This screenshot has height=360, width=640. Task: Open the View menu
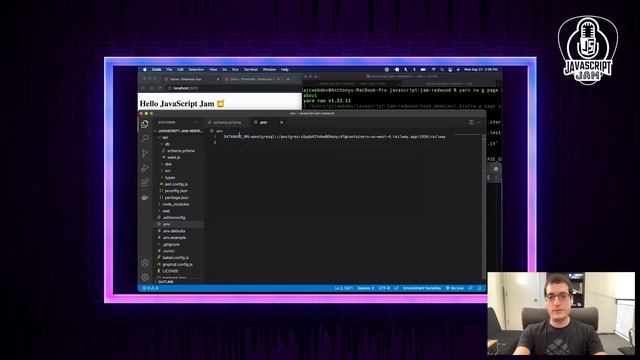[x=213, y=70]
